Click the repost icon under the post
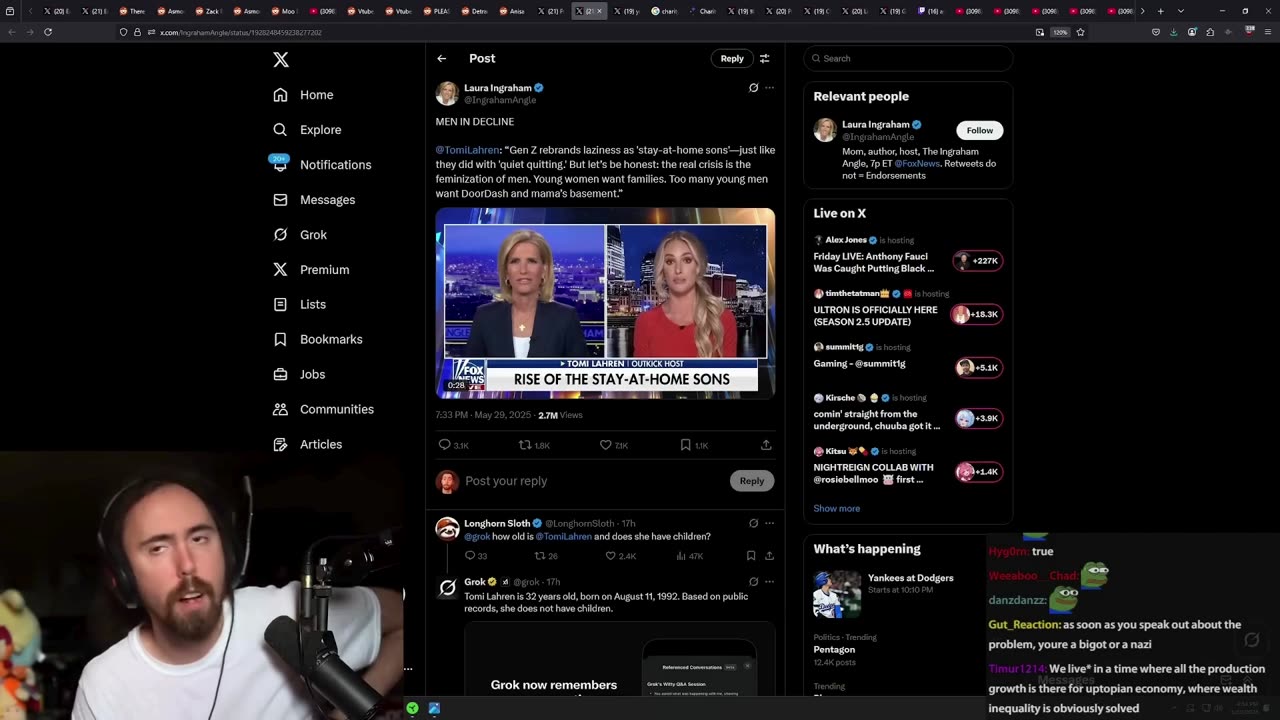 coord(524,445)
